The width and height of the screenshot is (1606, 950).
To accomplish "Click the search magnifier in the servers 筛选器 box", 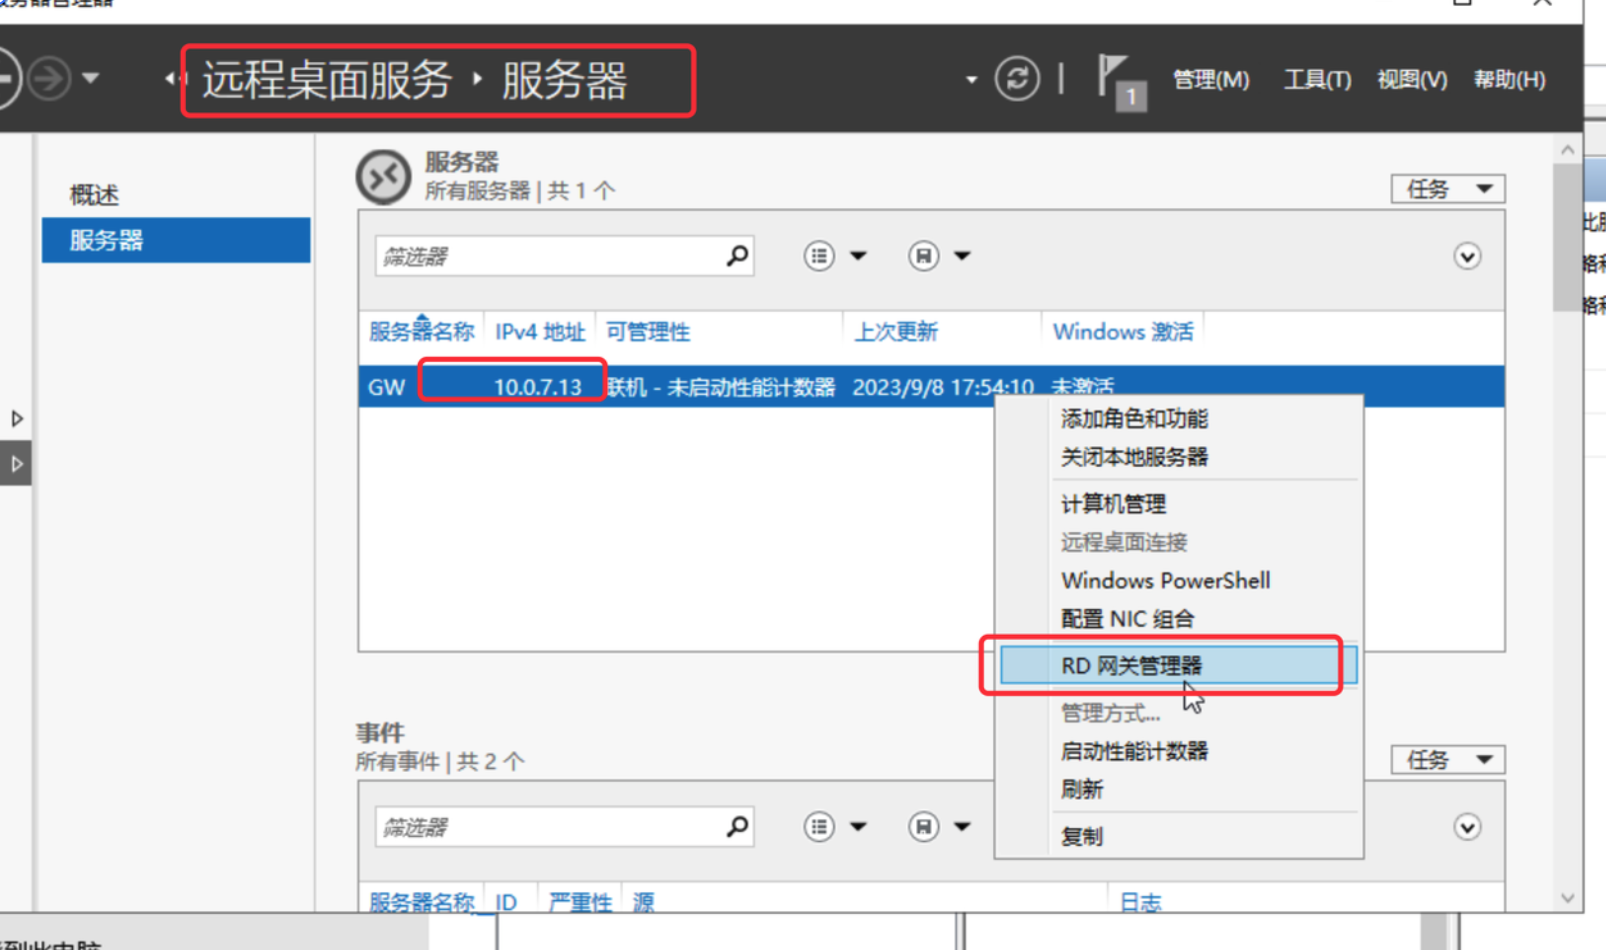I will [x=736, y=256].
